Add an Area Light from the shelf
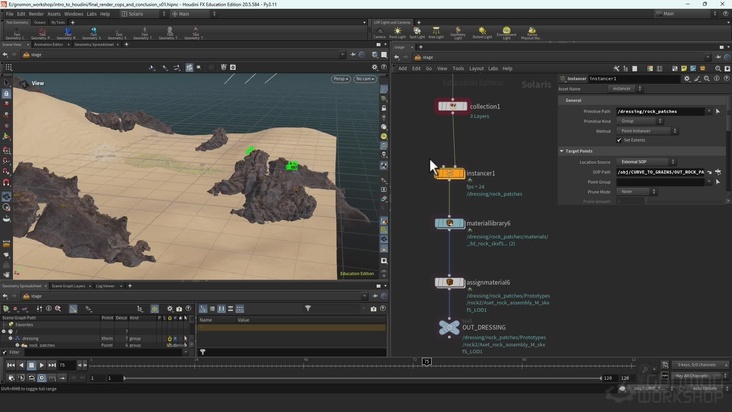Image resolution: width=732 pixels, height=412 pixels. click(x=436, y=33)
